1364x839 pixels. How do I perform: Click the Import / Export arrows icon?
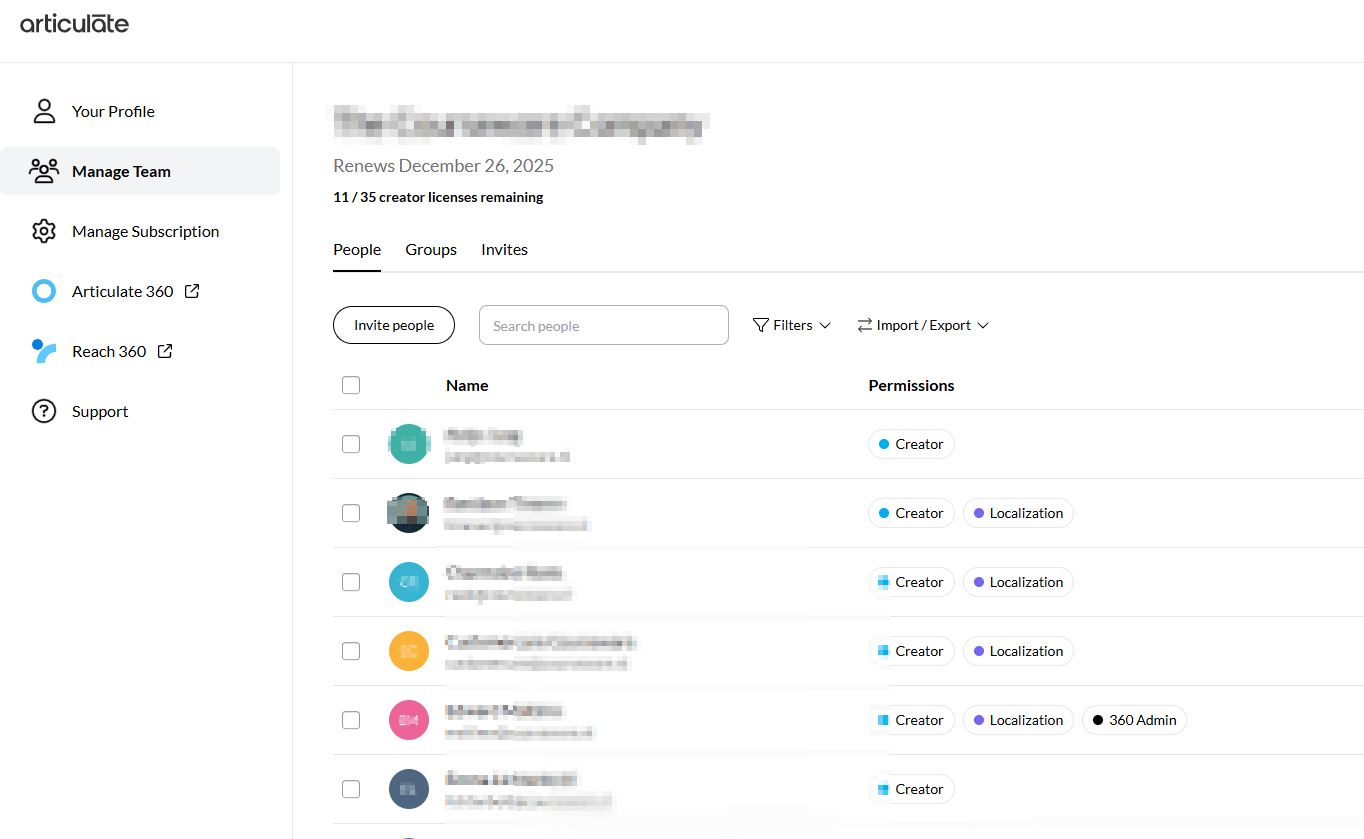(865, 325)
